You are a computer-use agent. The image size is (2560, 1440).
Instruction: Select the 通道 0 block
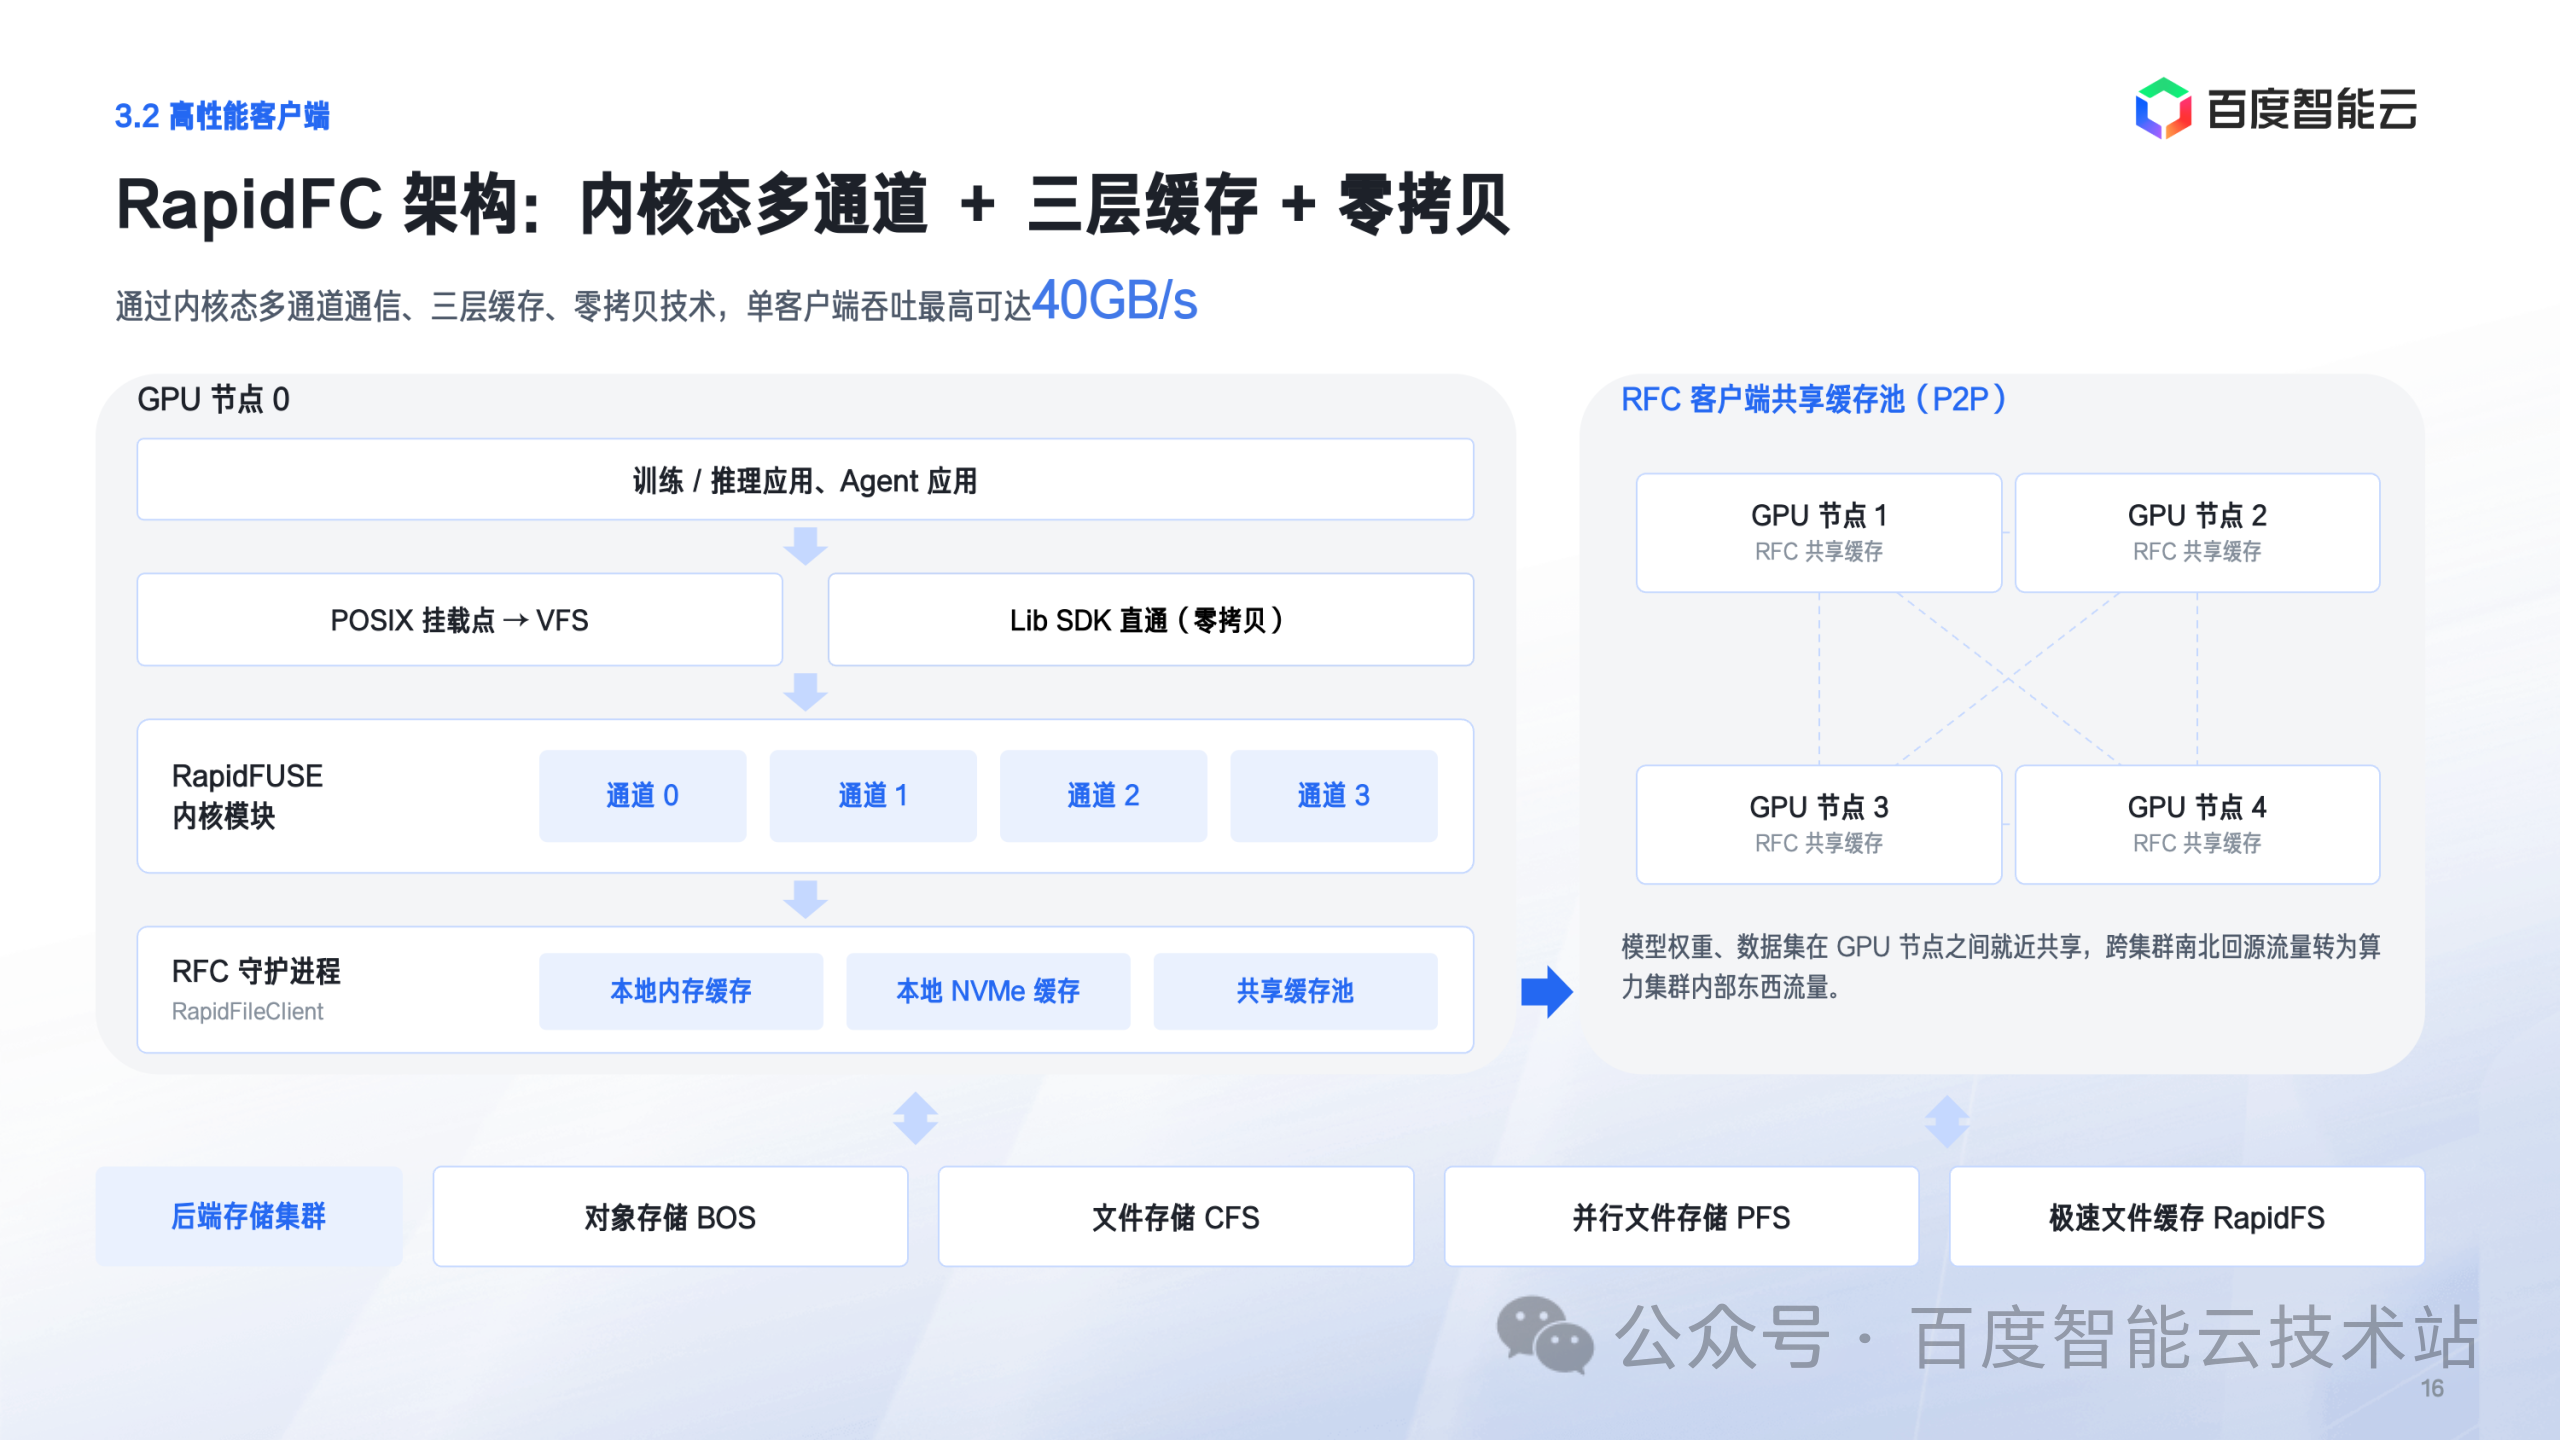click(x=642, y=796)
